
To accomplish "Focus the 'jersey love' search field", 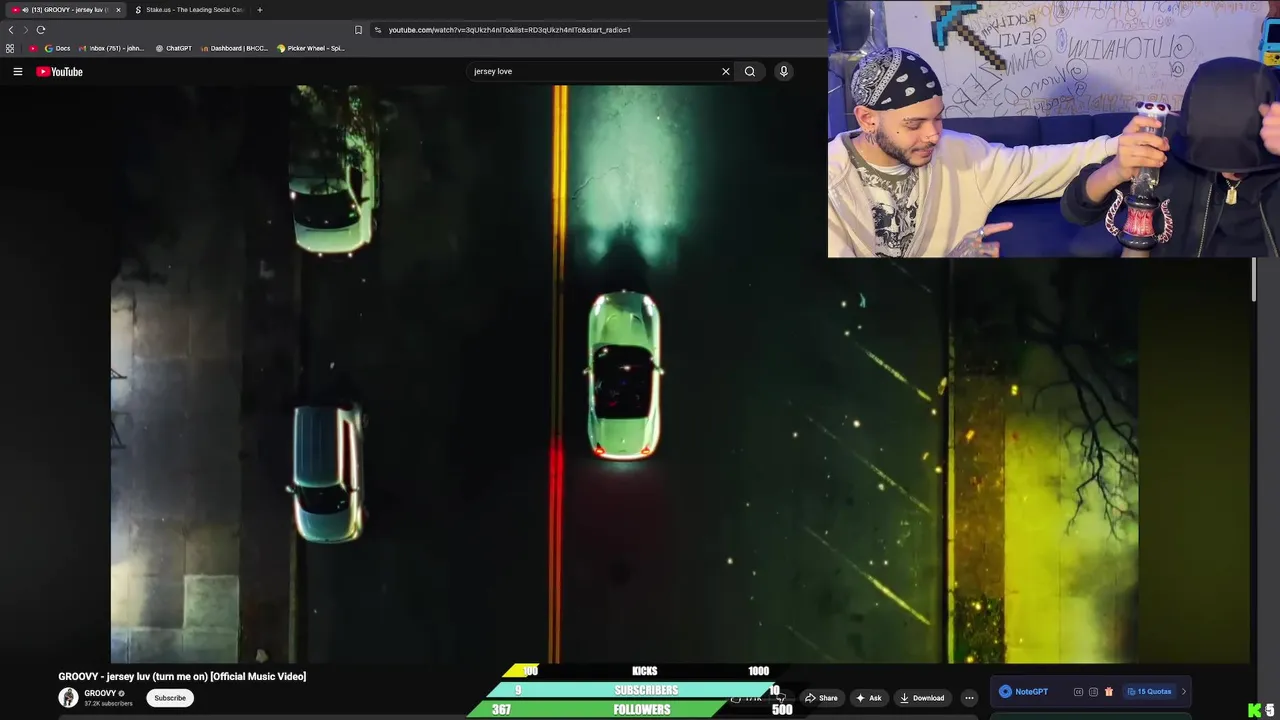I will (x=595, y=71).
